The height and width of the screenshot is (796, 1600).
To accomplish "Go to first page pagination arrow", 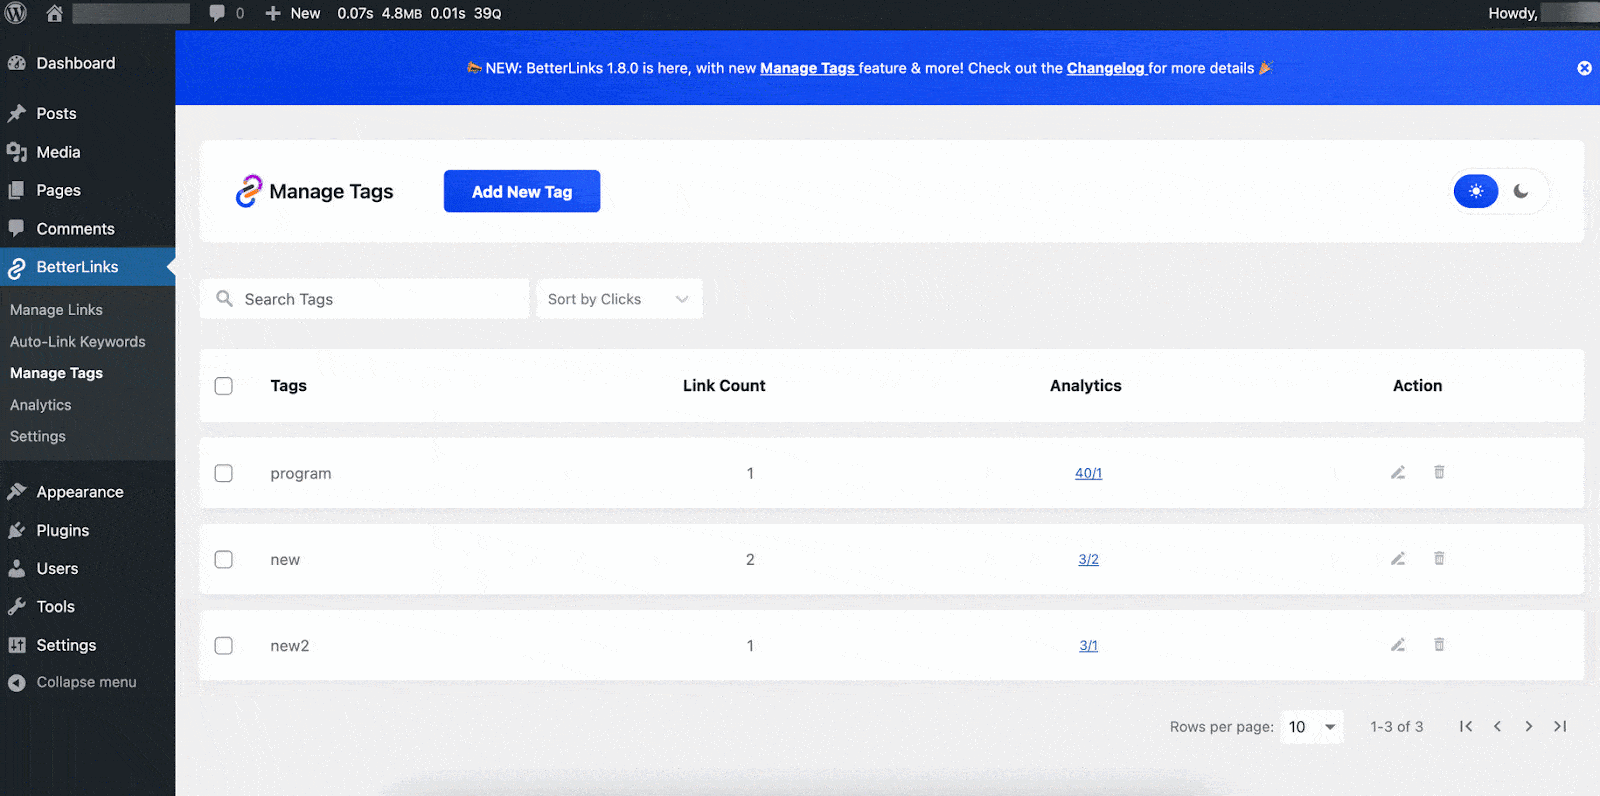I will (x=1465, y=727).
